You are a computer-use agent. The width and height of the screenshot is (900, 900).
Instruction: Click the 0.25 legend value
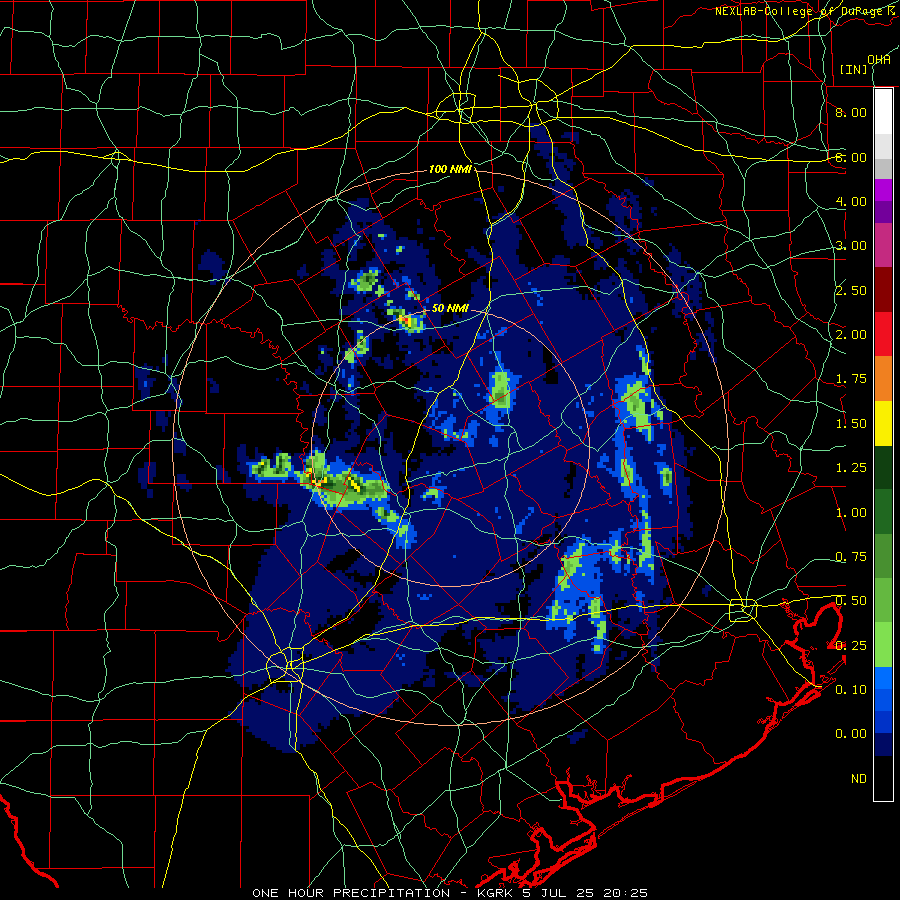(851, 646)
